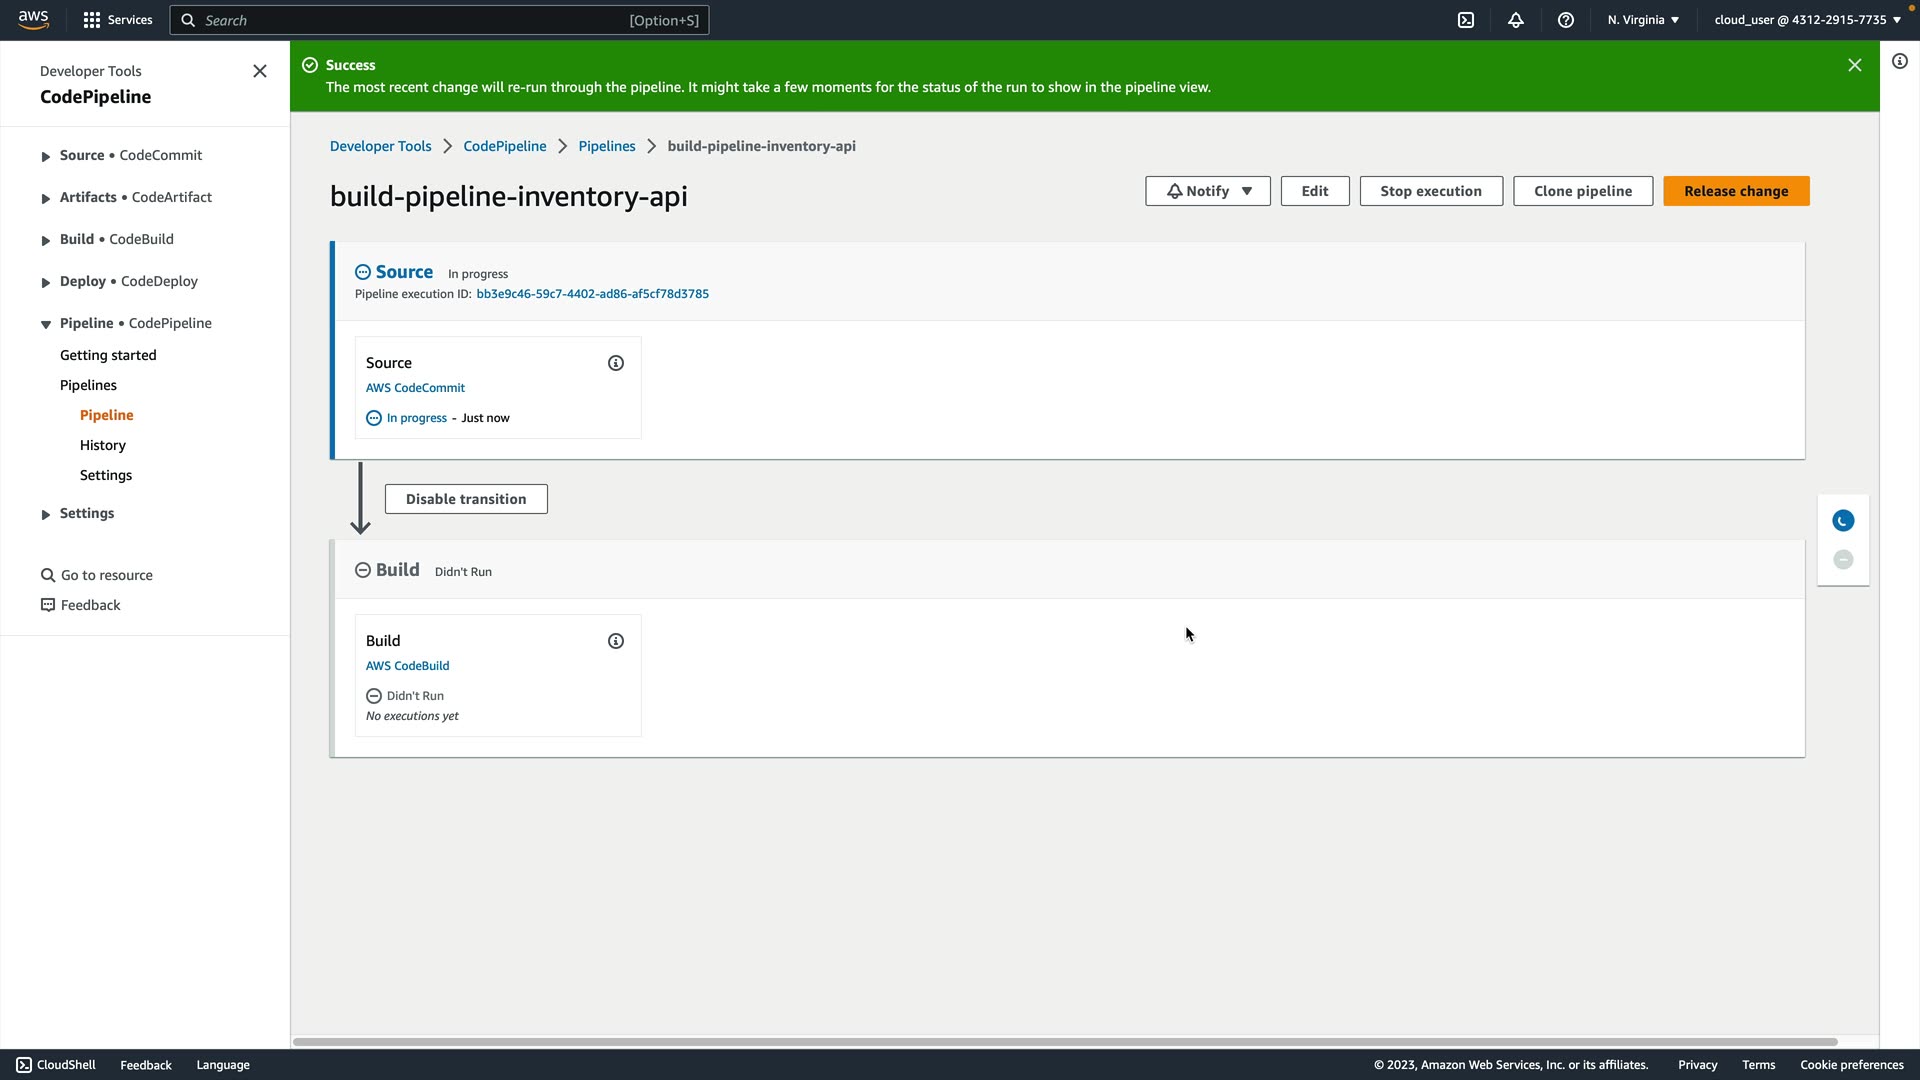This screenshot has height=1080, width=1920.
Task: Open the Notify dropdown button
Action: tap(1207, 191)
